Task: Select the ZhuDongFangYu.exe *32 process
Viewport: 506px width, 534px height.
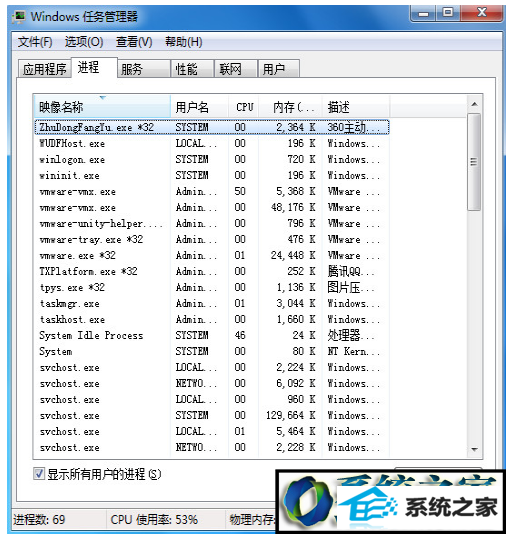Action: click(212, 127)
